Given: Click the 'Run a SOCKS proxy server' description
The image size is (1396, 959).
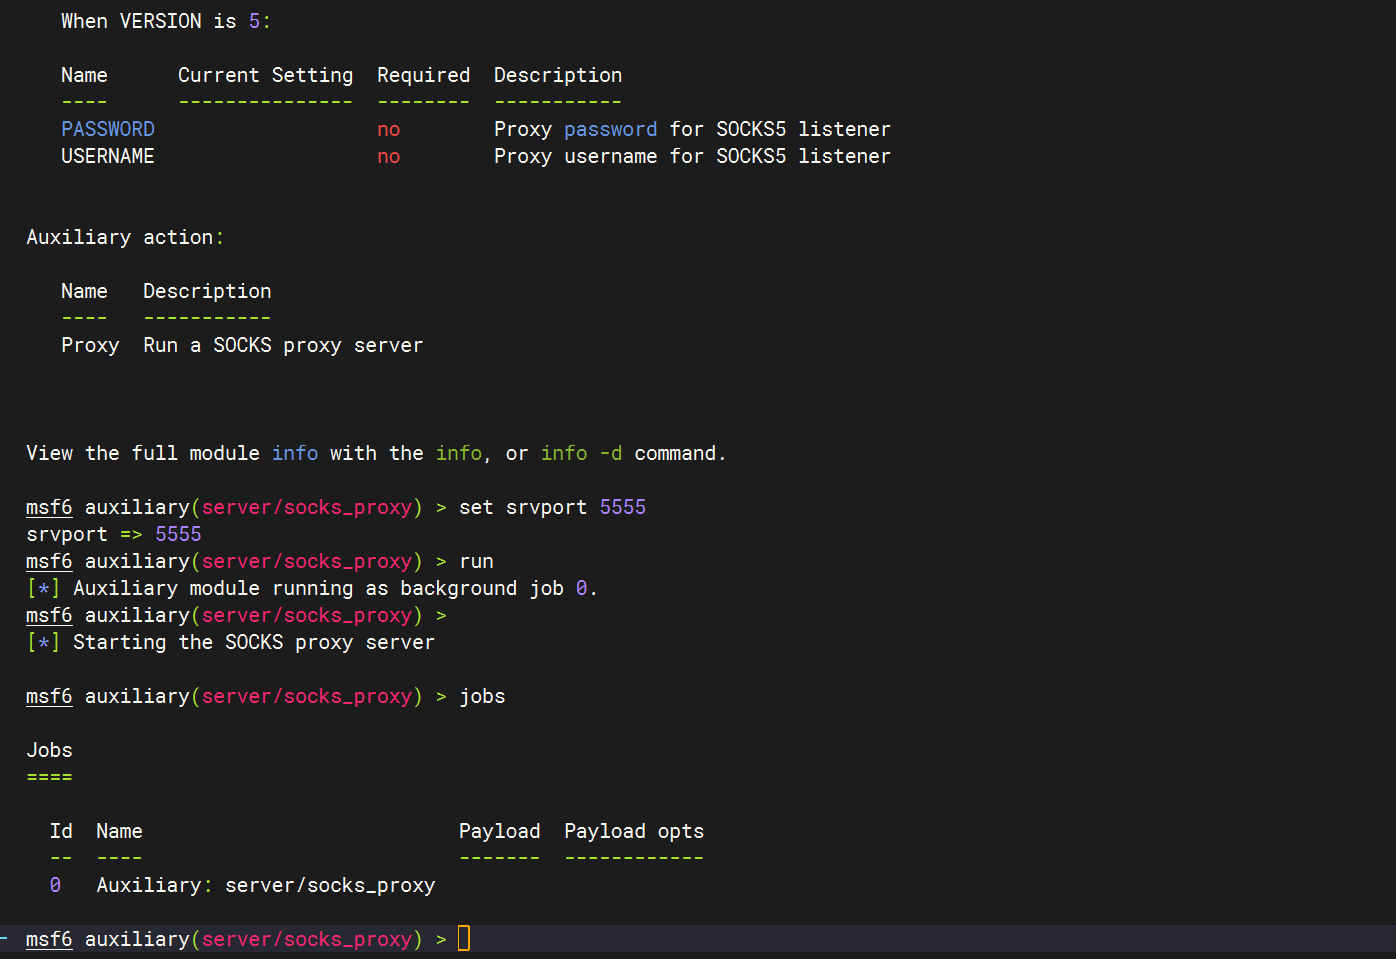Looking at the screenshot, I should pos(283,345).
